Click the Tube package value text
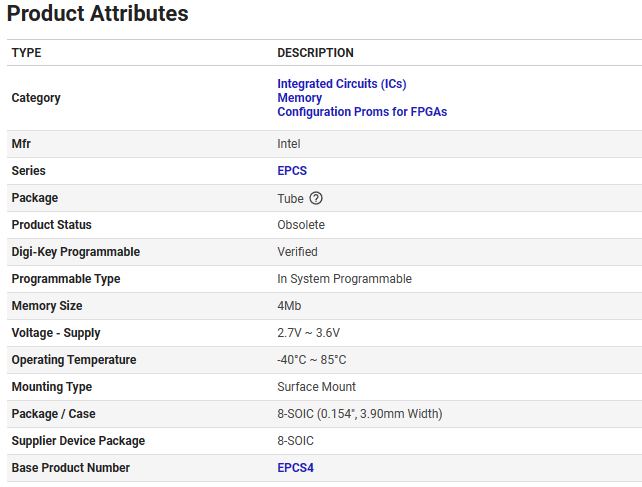 coord(290,198)
